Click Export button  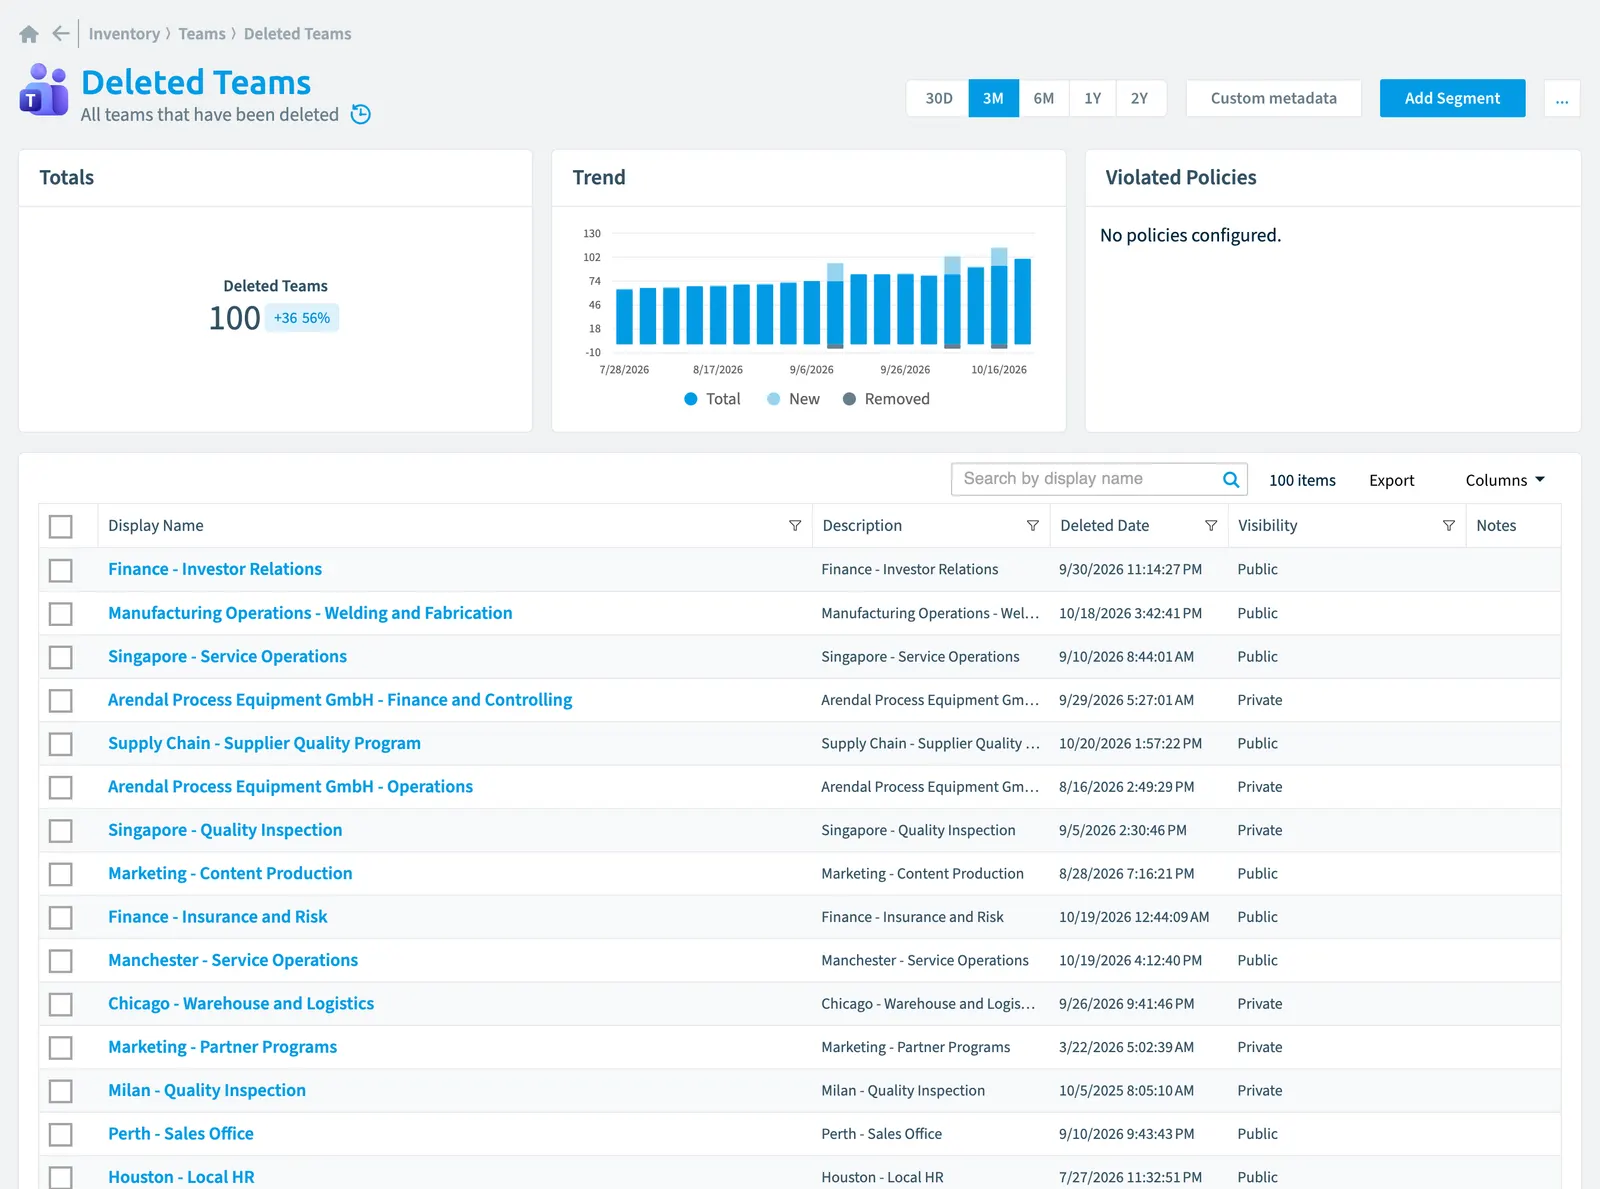1392,480
